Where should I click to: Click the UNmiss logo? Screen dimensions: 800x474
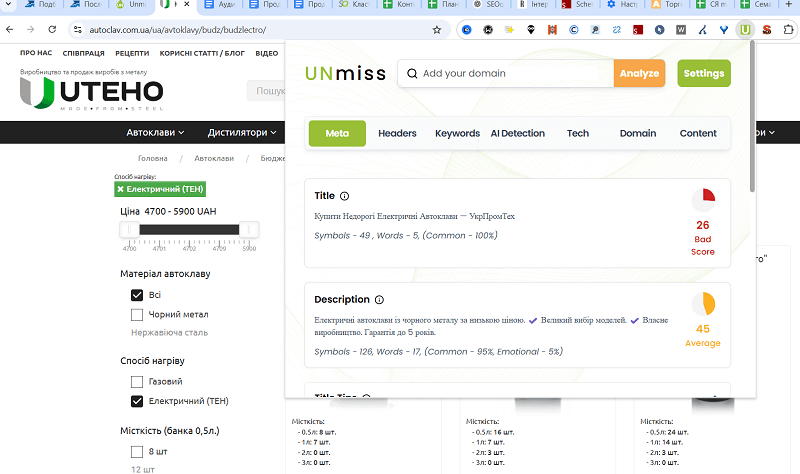pyautogui.click(x=345, y=73)
